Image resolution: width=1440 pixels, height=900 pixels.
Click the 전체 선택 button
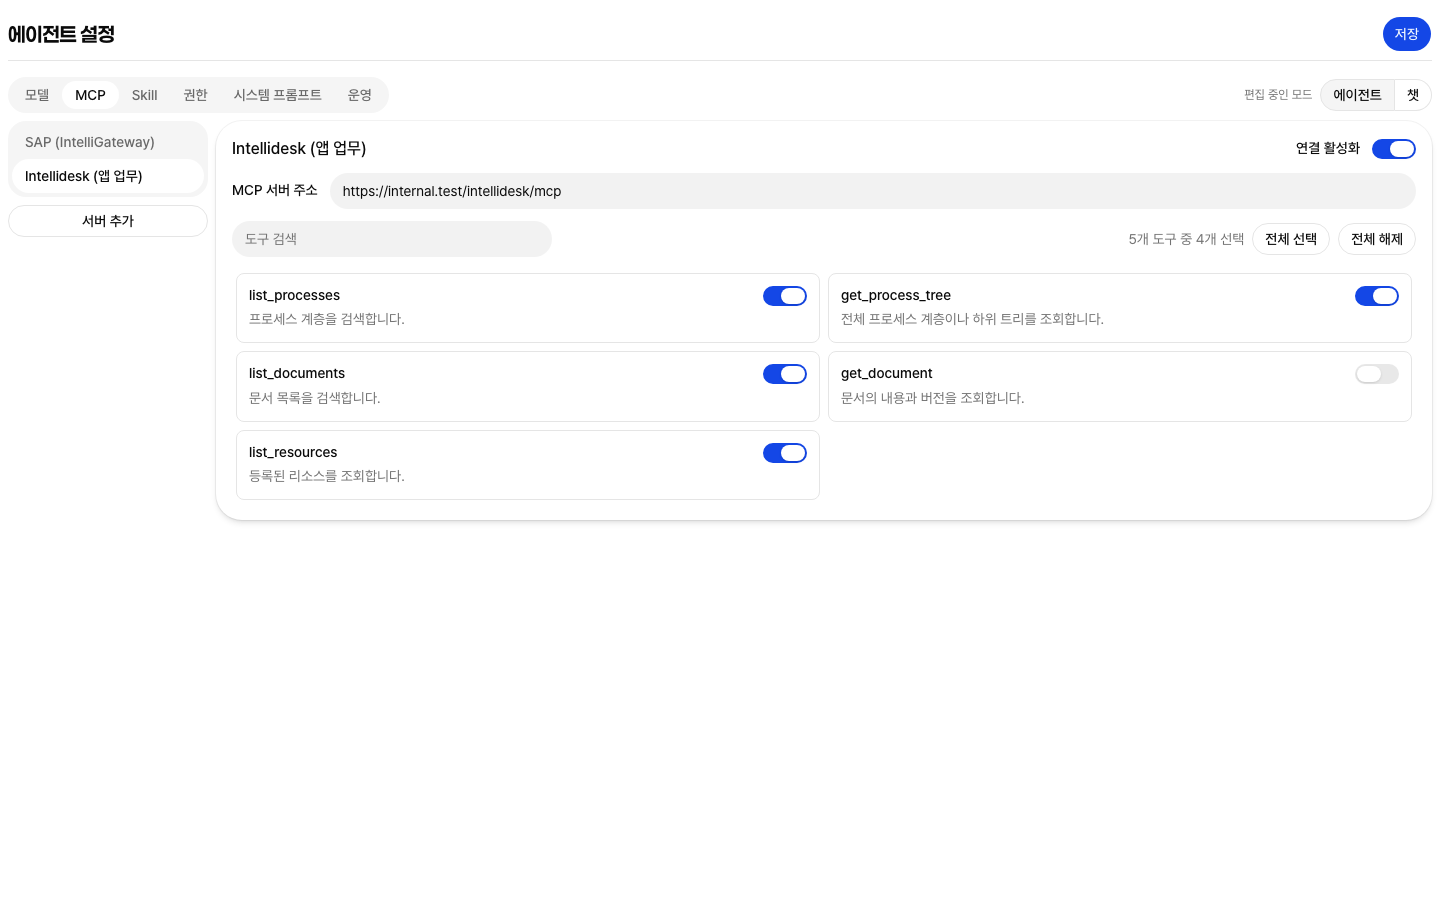[x=1291, y=239]
